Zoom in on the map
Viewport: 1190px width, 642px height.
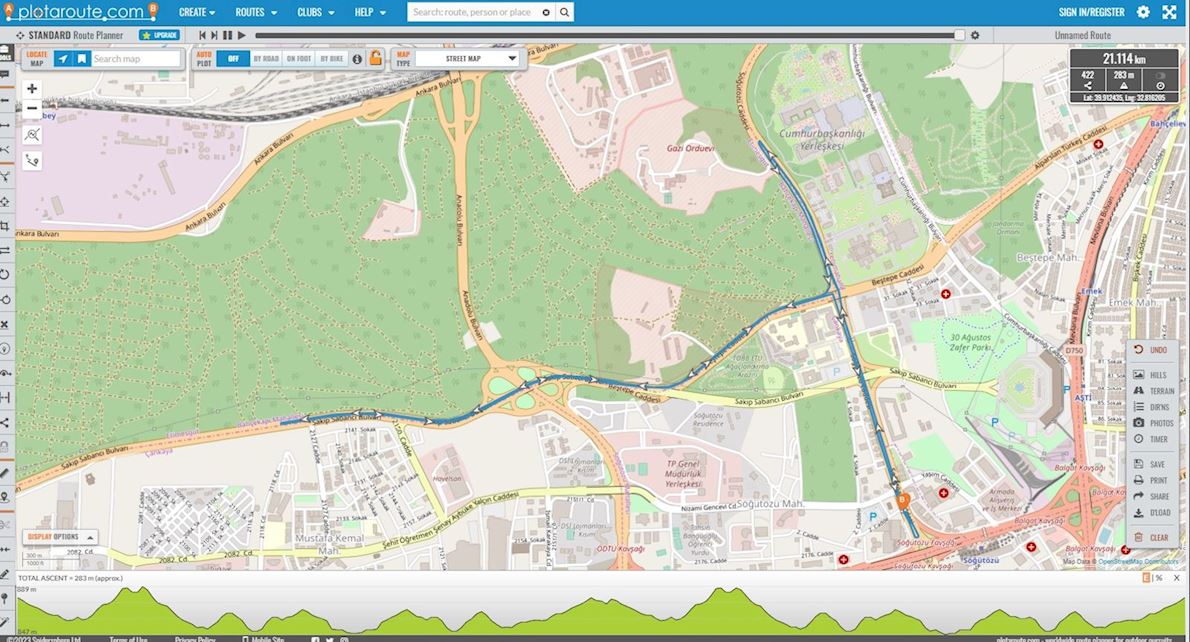click(x=32, y=89)
